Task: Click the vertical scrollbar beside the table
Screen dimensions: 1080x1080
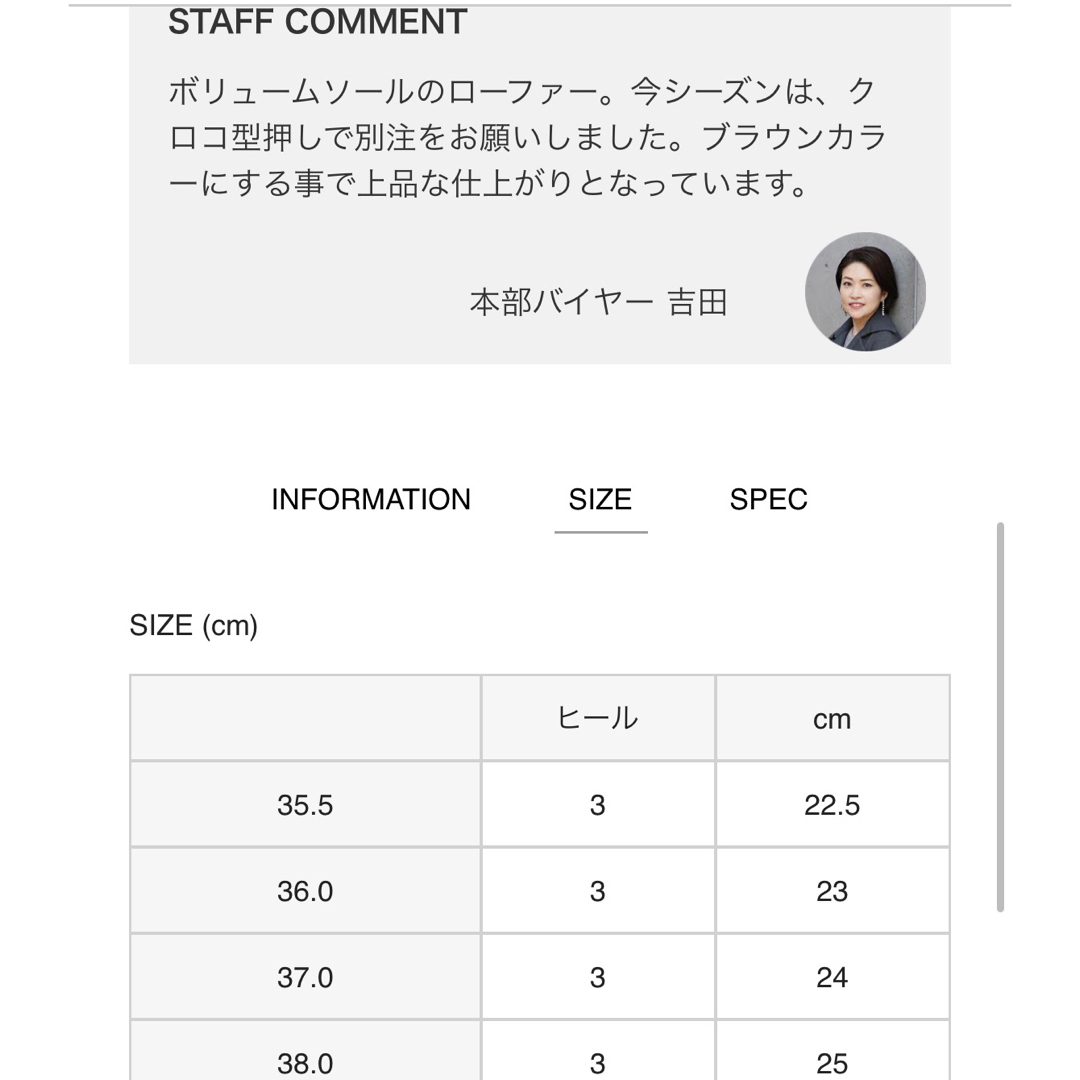Action: 1000,717
